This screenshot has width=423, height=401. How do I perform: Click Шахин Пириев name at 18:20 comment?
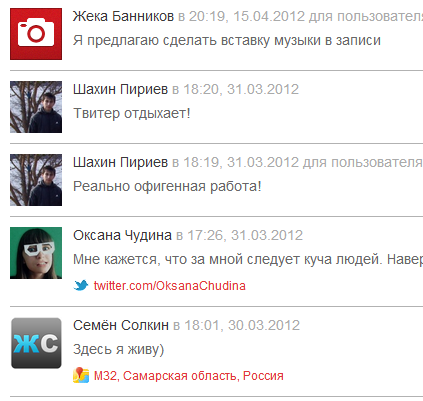[x=120, y=89]
